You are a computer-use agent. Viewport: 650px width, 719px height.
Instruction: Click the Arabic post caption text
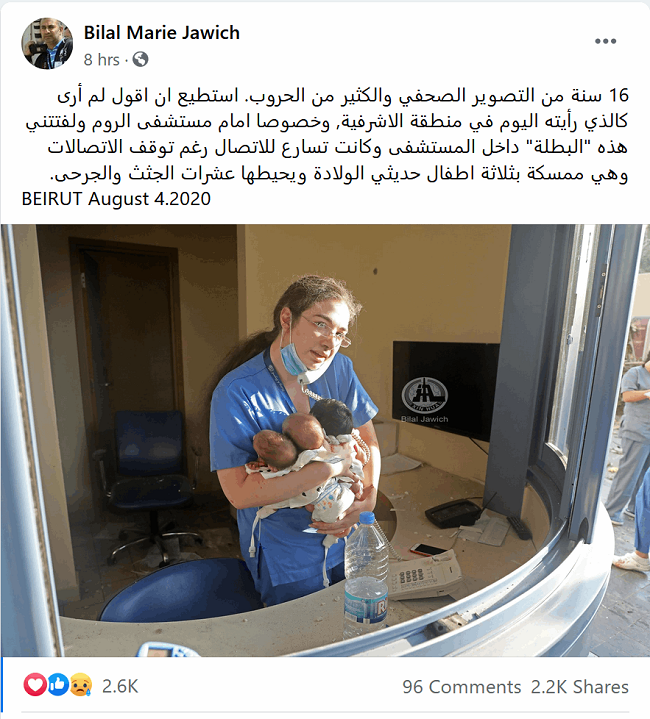[x=326, y=134]
